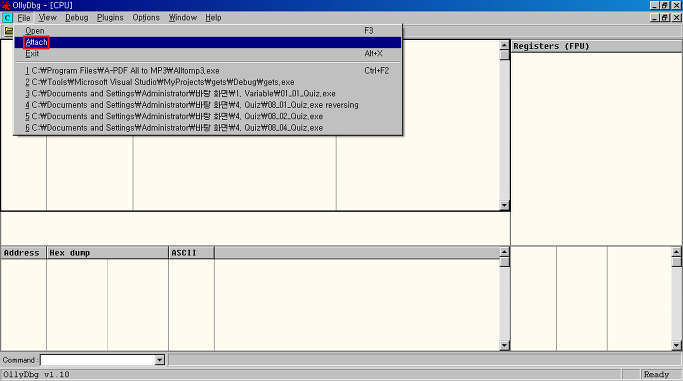683x381 pixels.
Task: Click the OllyDbg title bar app icon
Action: coord(6,5)
